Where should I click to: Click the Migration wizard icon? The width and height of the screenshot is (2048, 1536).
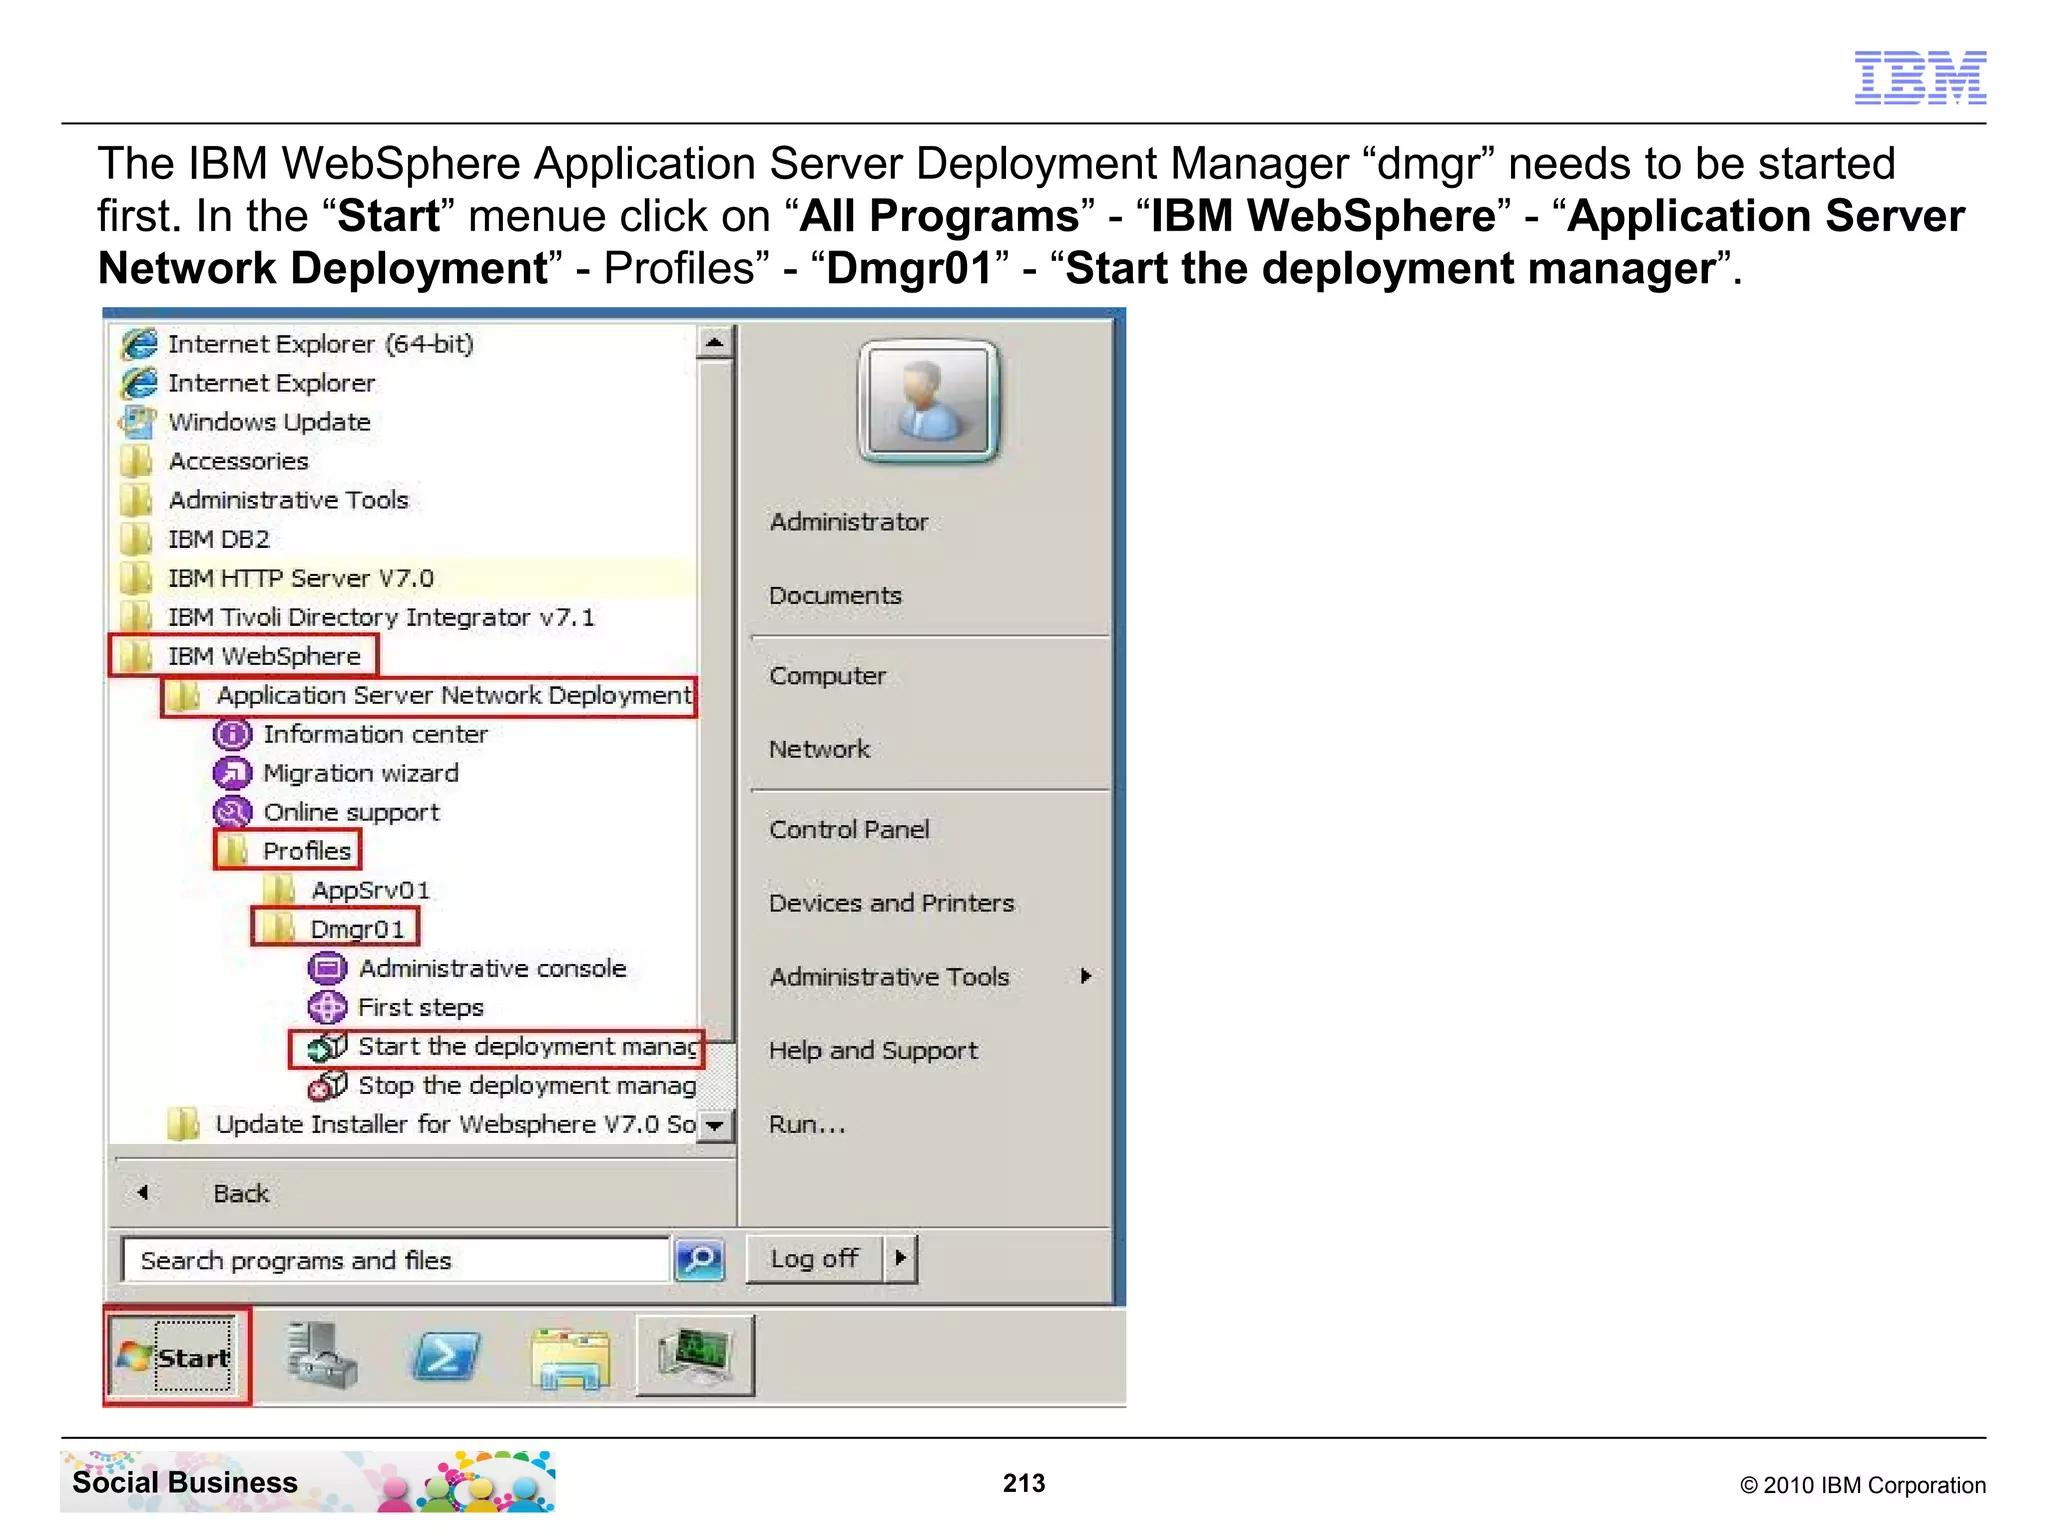(232, 774)
